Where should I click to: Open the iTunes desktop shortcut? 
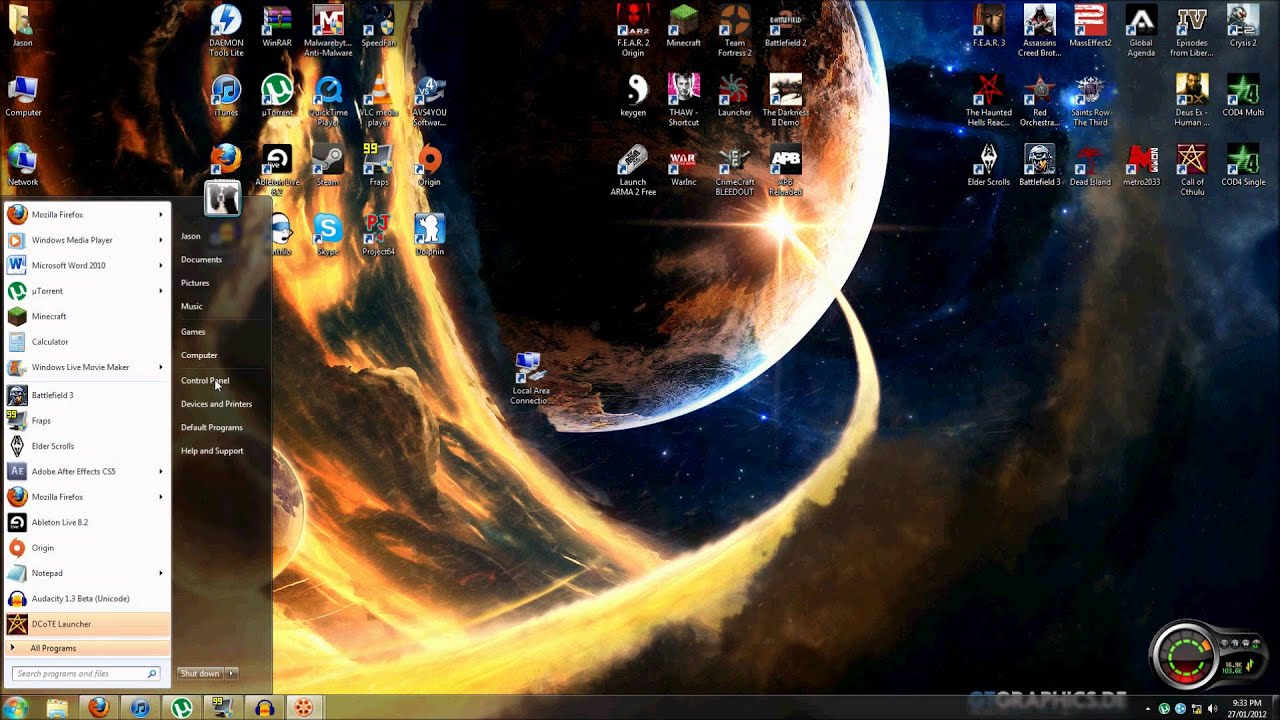click(226, 96)
